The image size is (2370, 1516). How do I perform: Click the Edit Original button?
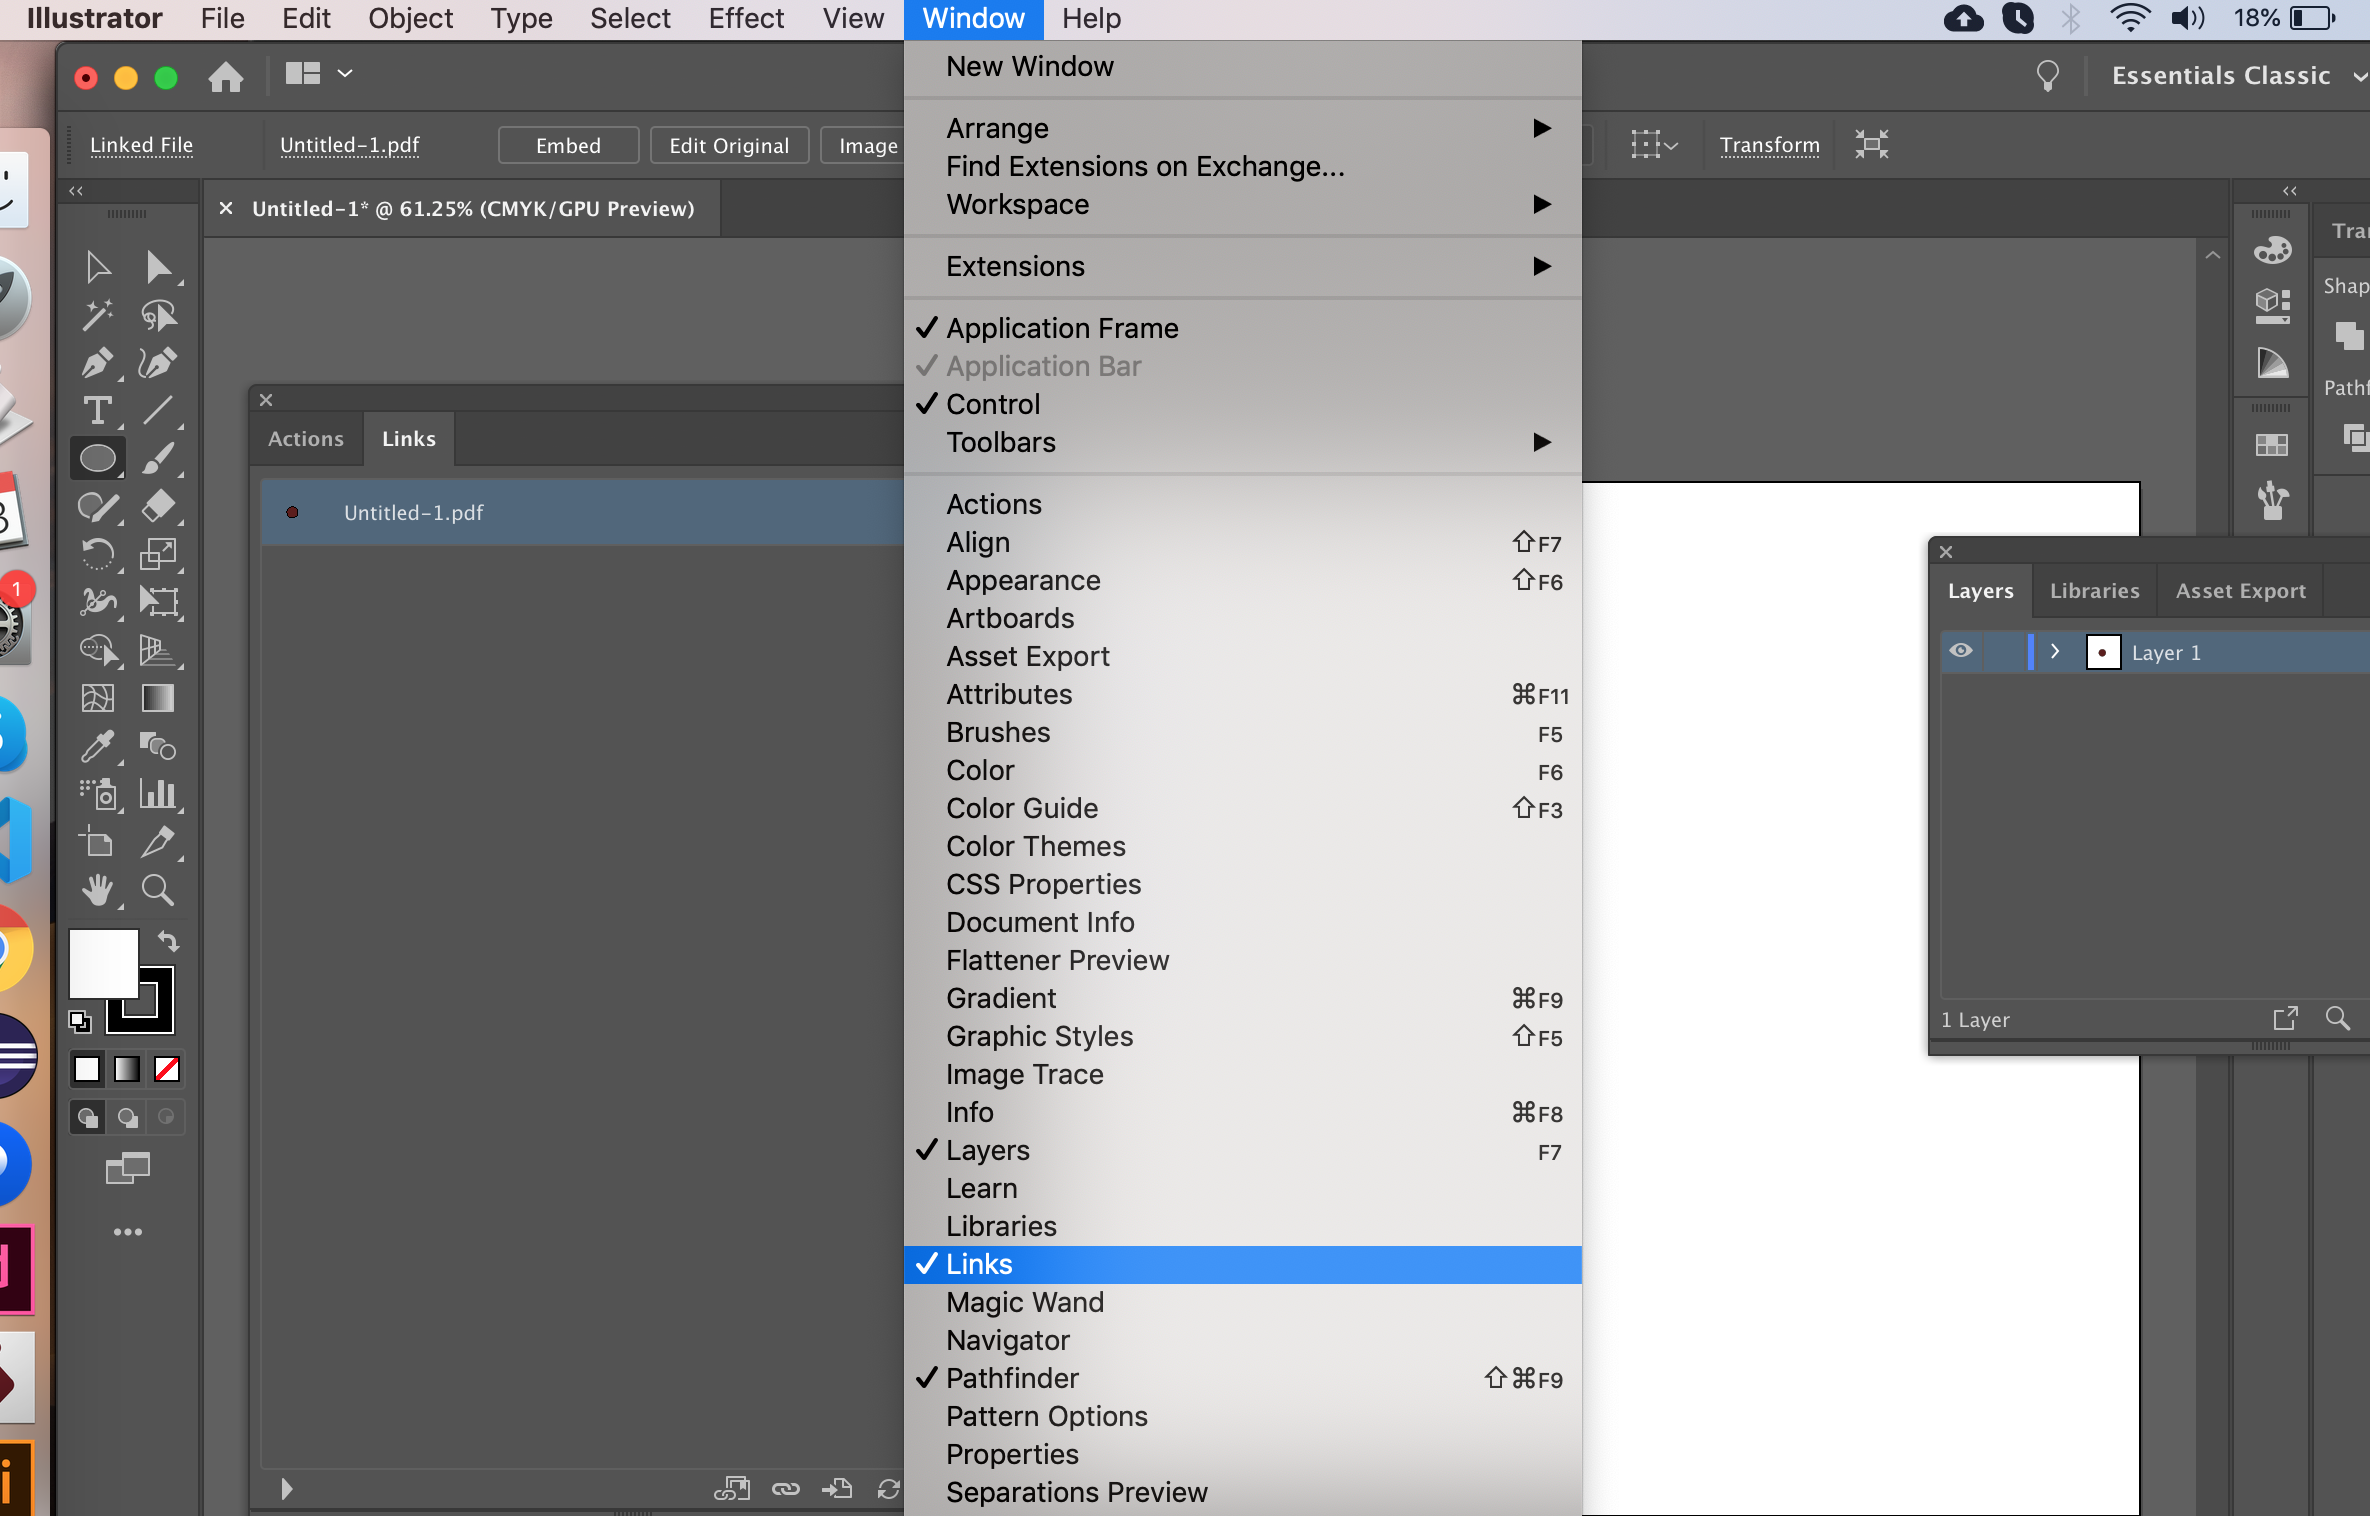tap(728, 145)
